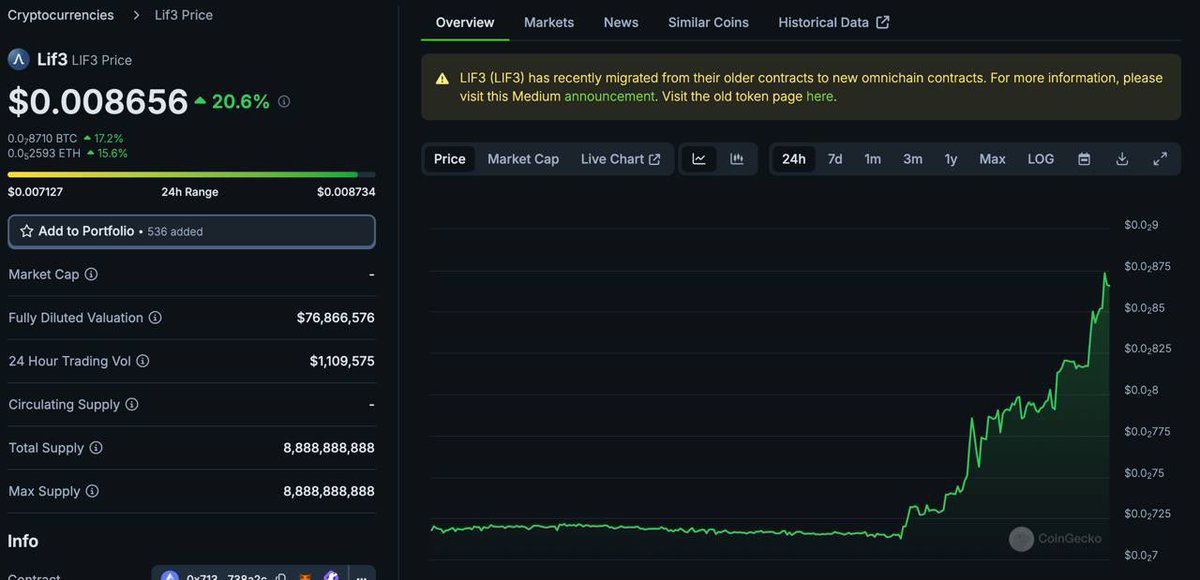This screenshot has width=1200, height=580.
Task: Click the Lif3 Price breadcrumb text
Action: [x=183, y=15]
